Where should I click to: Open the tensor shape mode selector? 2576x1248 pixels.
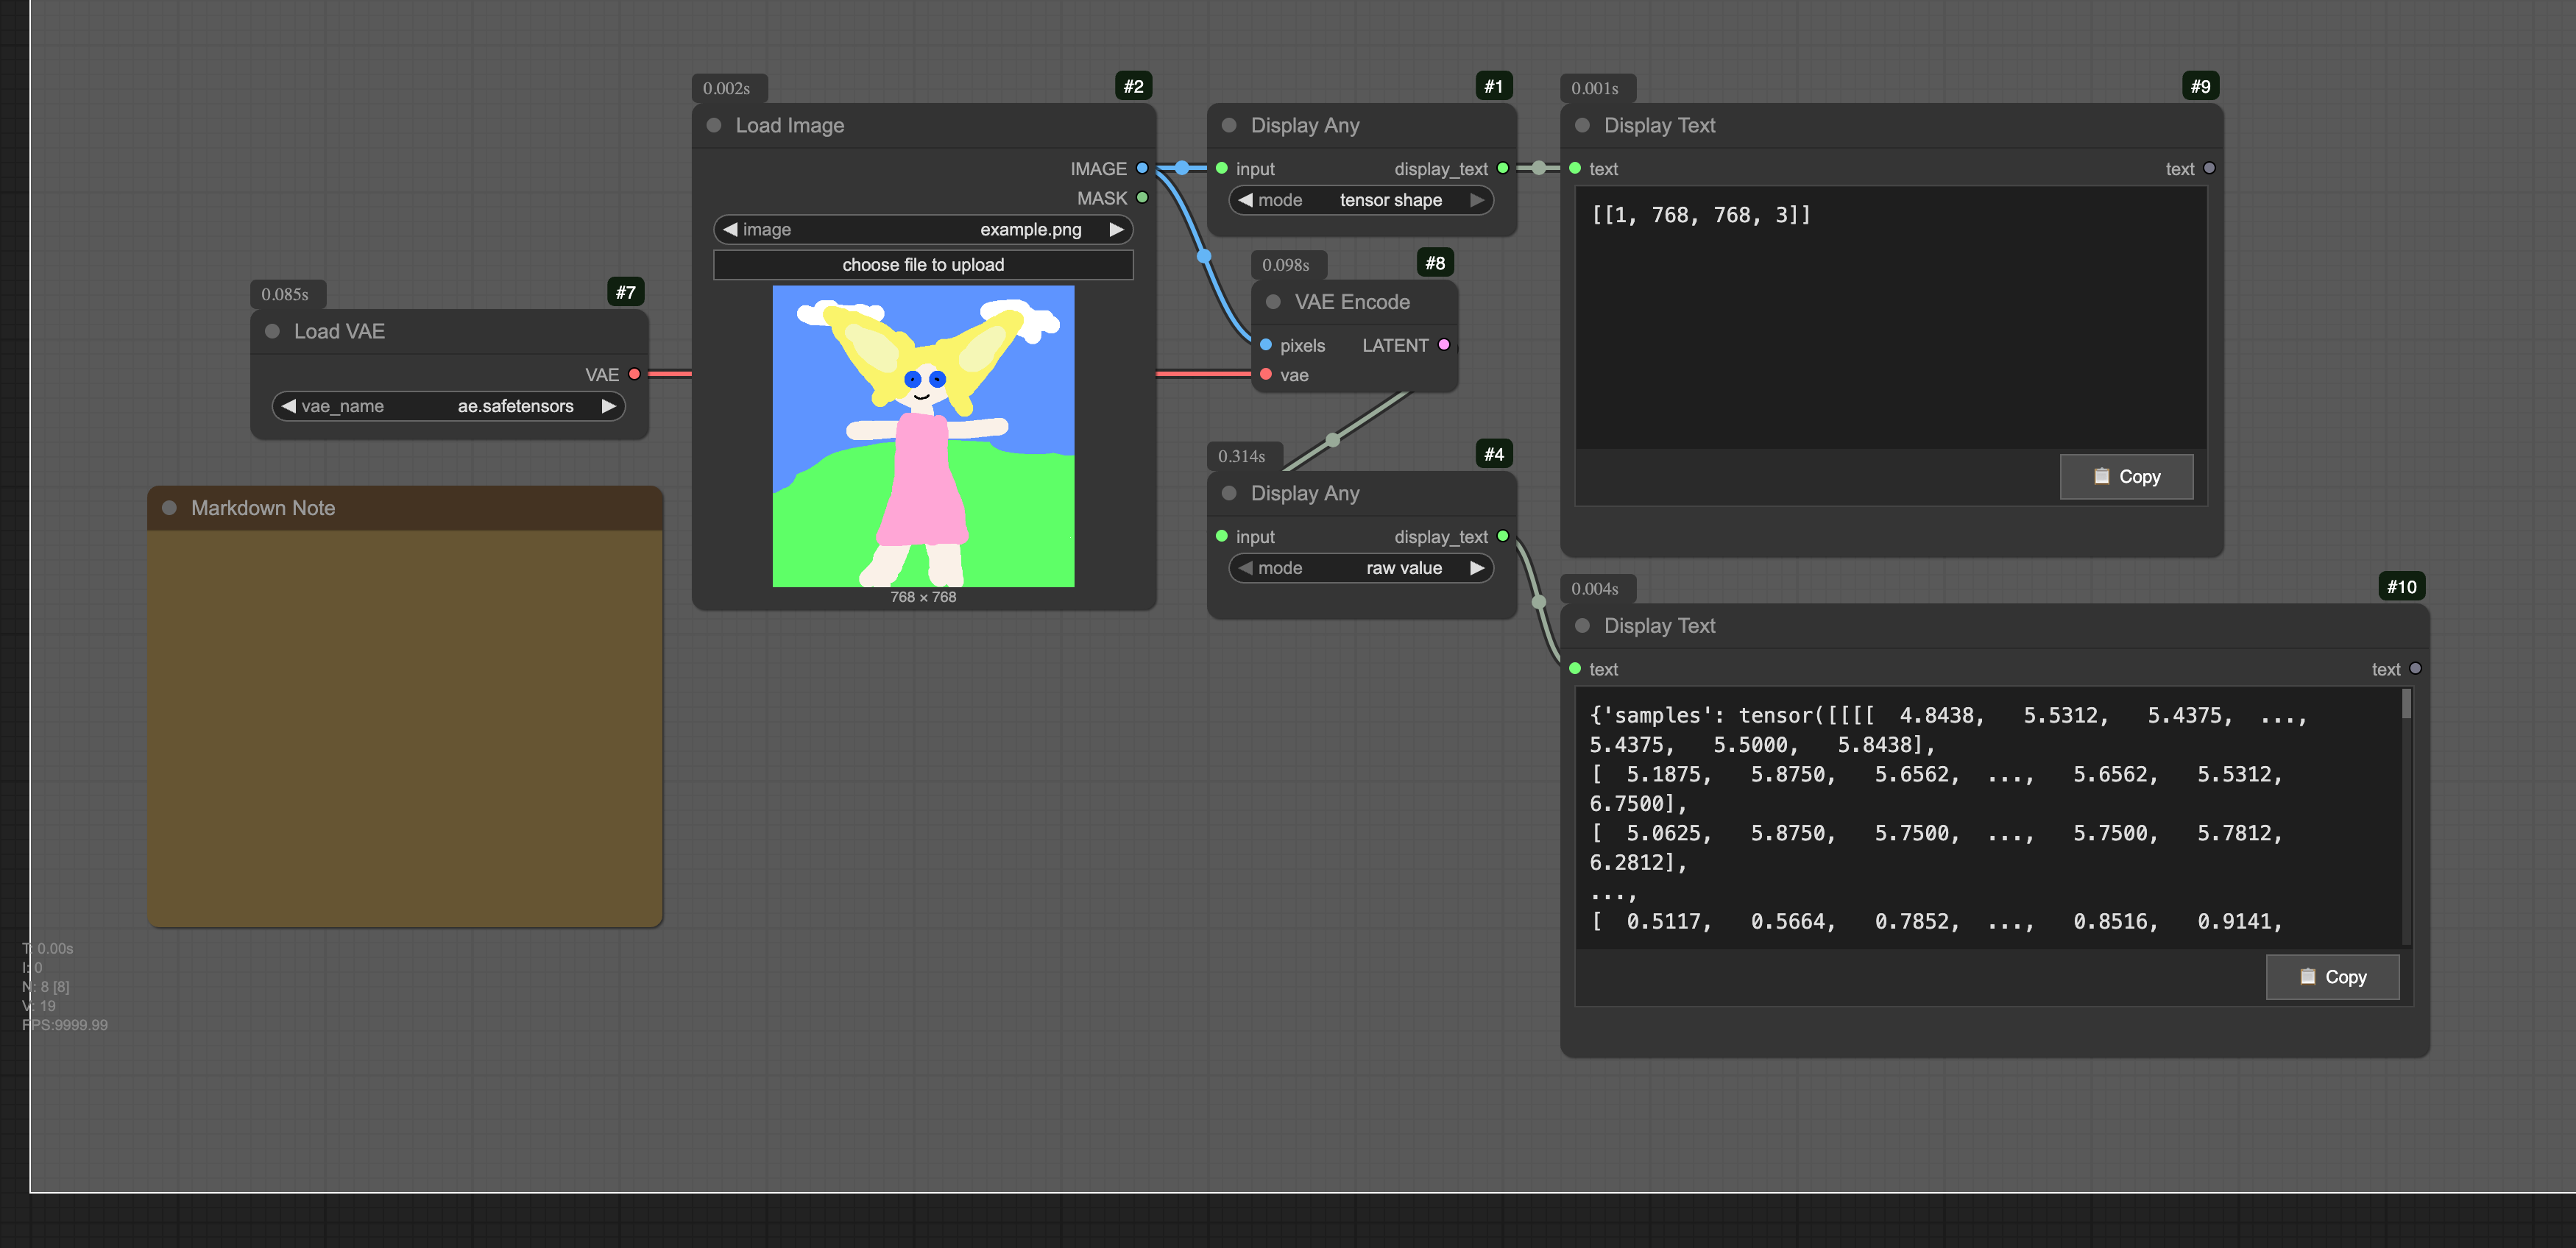pos(1361,200)
